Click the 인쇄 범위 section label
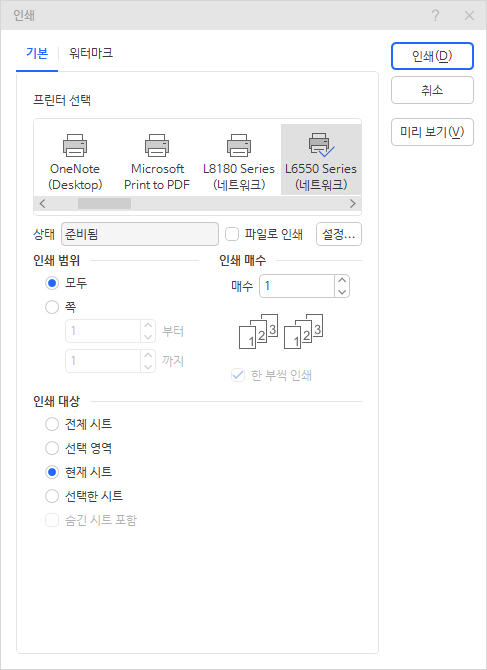Screen dimensions: 487x670 point(56,260)
